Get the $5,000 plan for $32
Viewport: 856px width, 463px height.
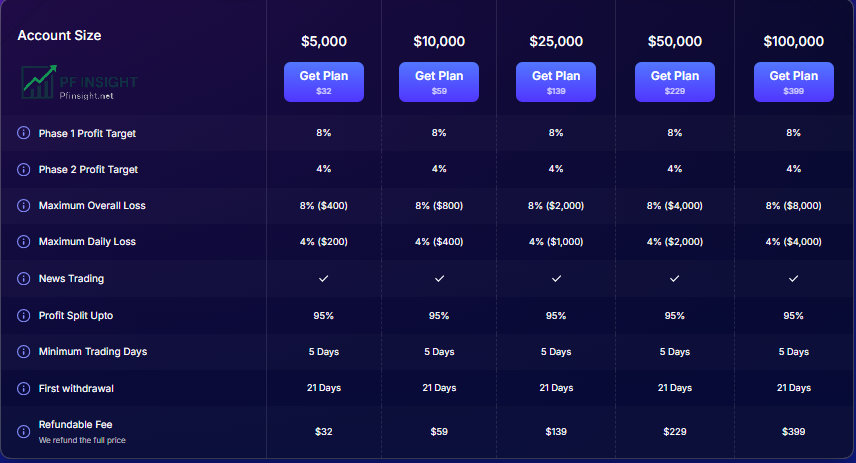pyautogui.click(x=324, y=82)
